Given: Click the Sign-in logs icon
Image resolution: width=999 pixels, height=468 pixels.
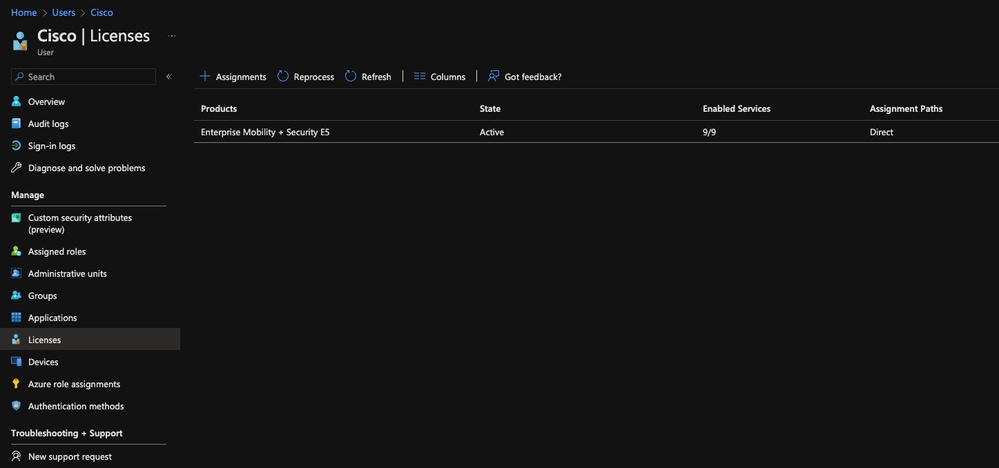Looking at the screenshot, I should pyautogui.click(x=16, y=146).
